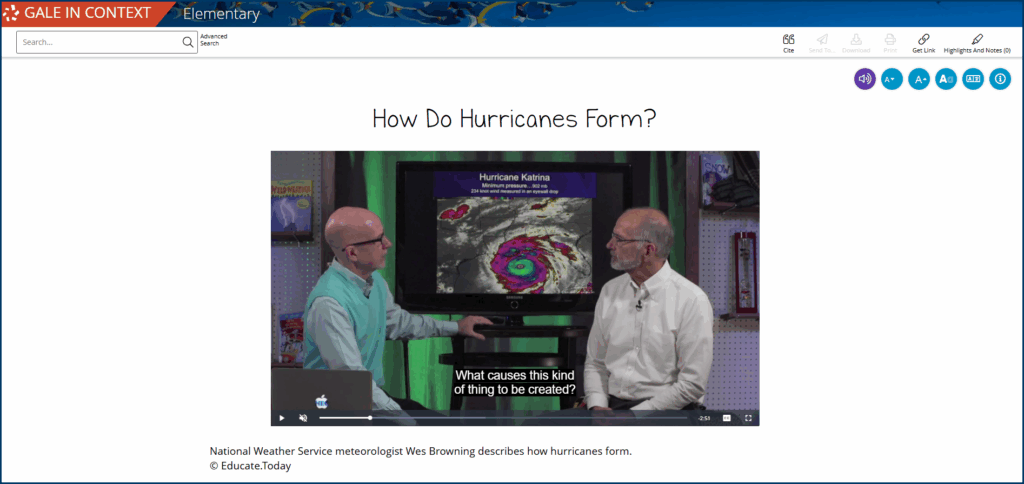Decrease font size with A-down button
The height and width of the screenshot is (484, 1024).
(892, 79)
